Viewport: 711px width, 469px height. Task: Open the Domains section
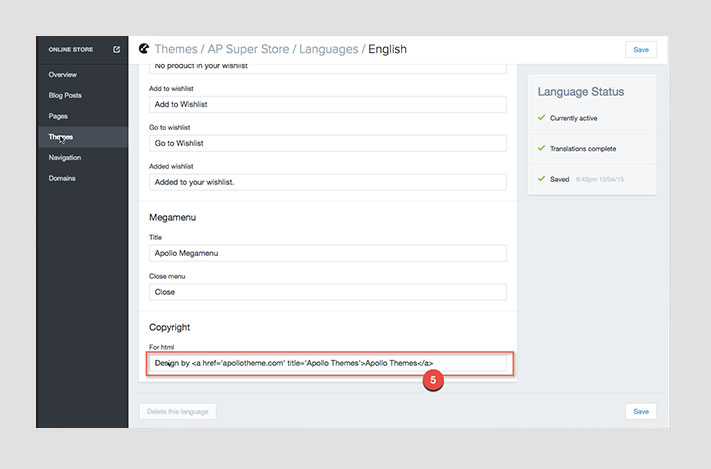tap(62, 179)
